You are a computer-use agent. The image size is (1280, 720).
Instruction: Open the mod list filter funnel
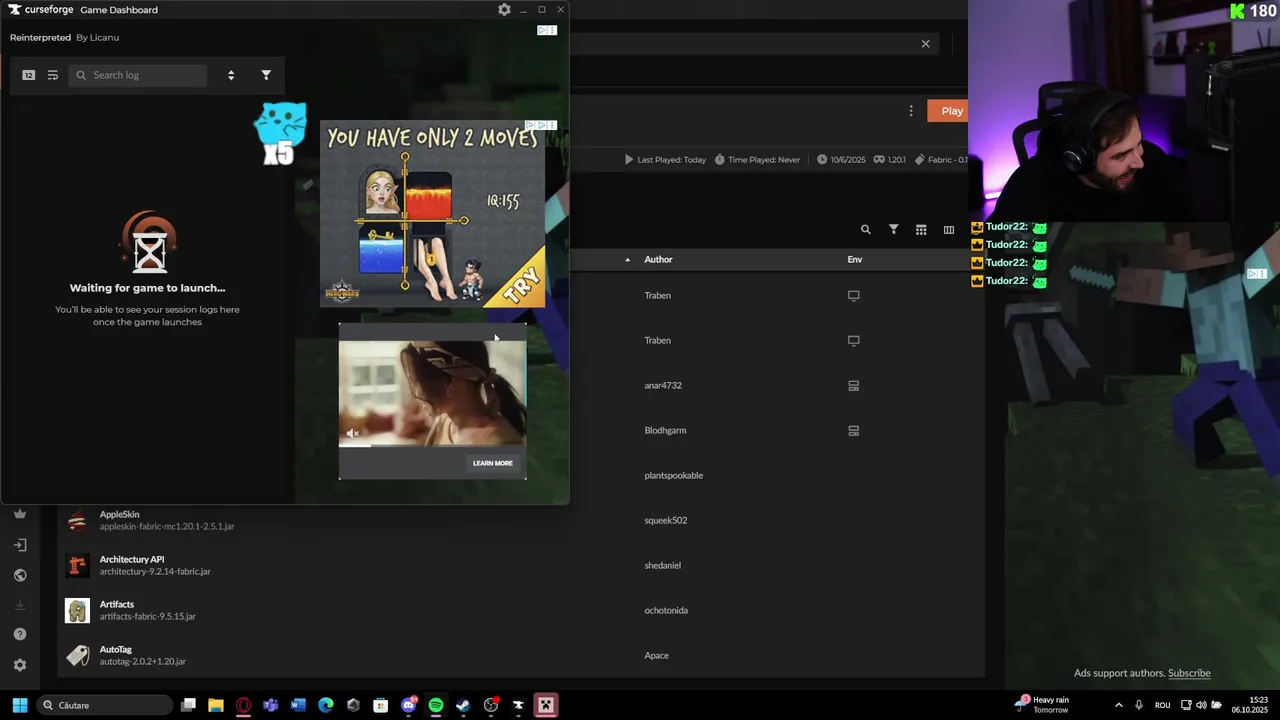[894, 230]
